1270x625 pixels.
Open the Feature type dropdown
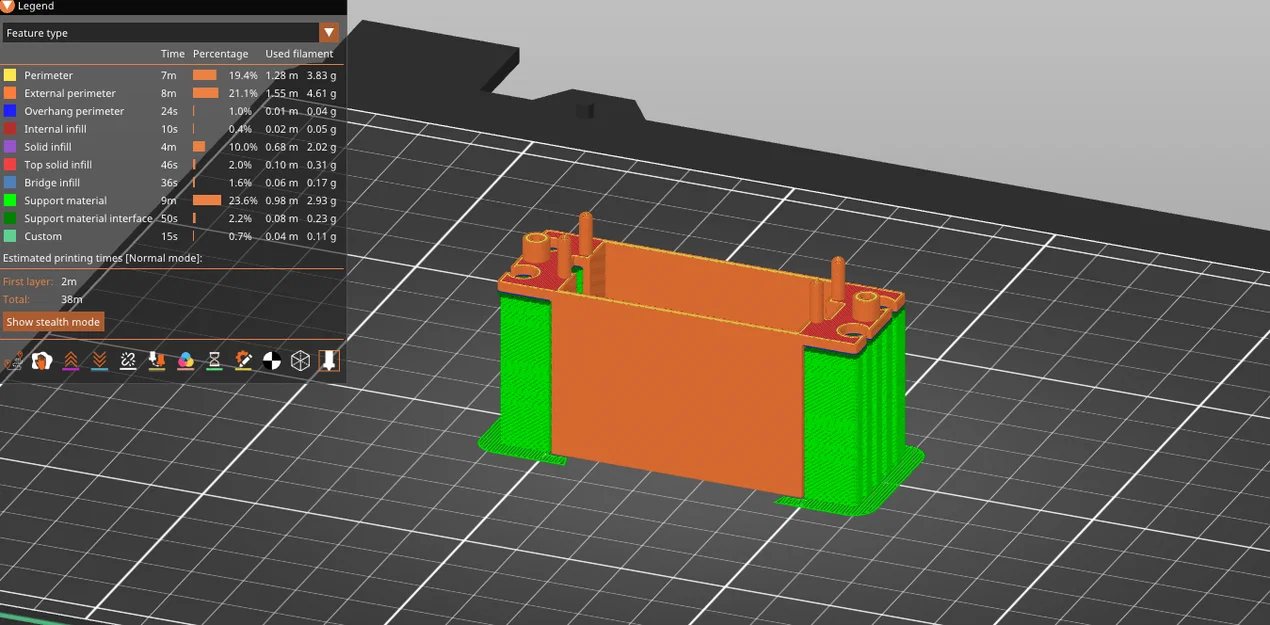point(171,33)
